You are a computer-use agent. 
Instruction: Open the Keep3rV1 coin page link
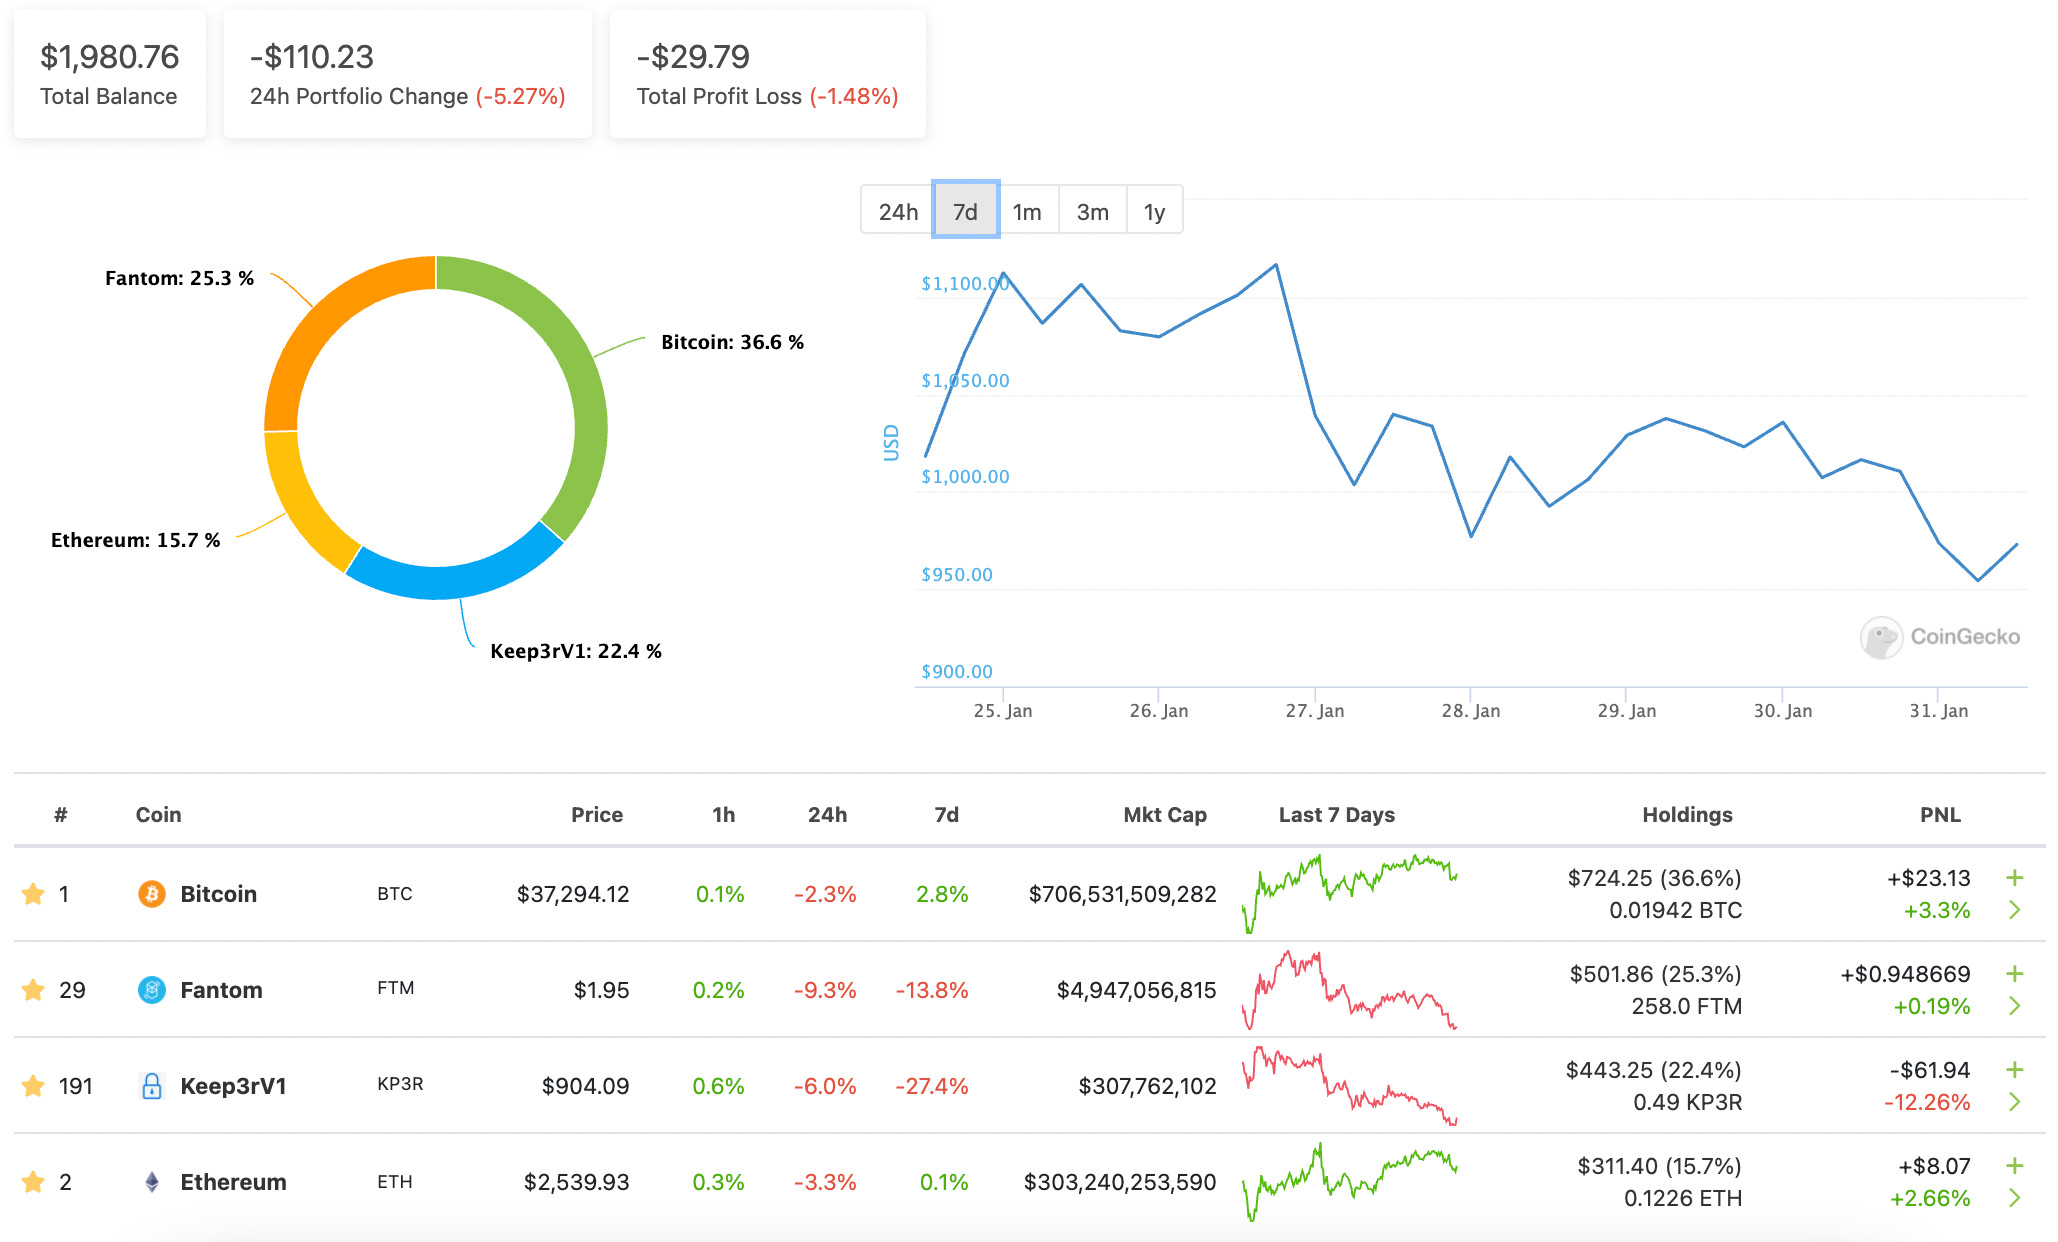[233, 1086]
